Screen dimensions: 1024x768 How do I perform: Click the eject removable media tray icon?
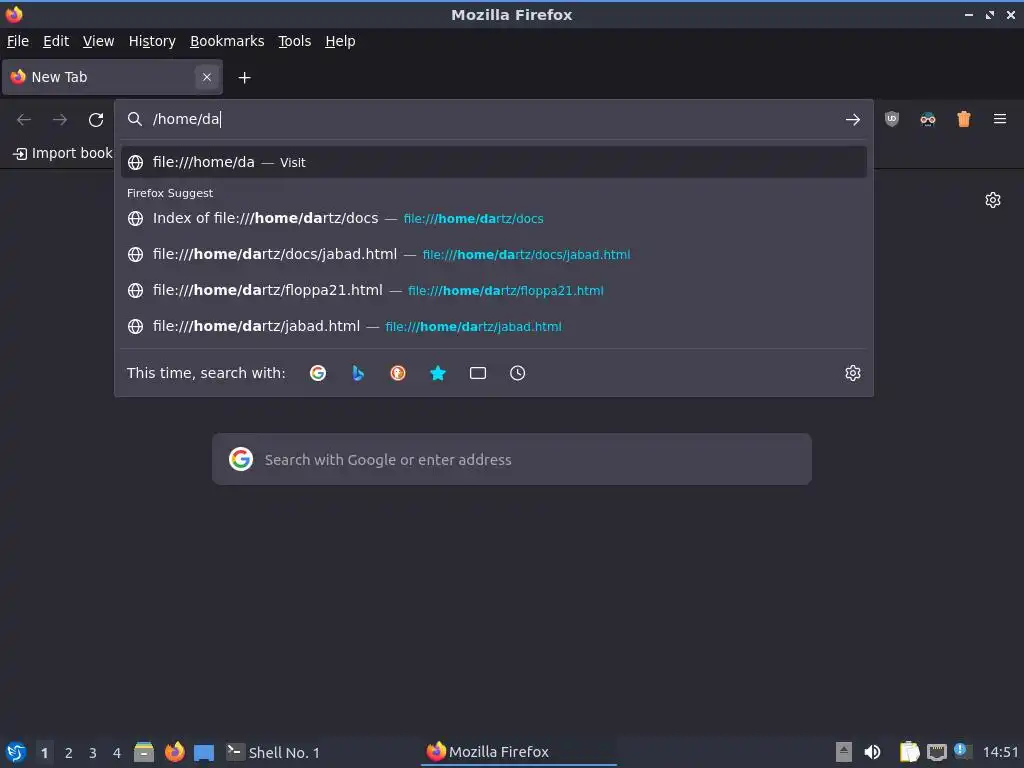(844, 752)
